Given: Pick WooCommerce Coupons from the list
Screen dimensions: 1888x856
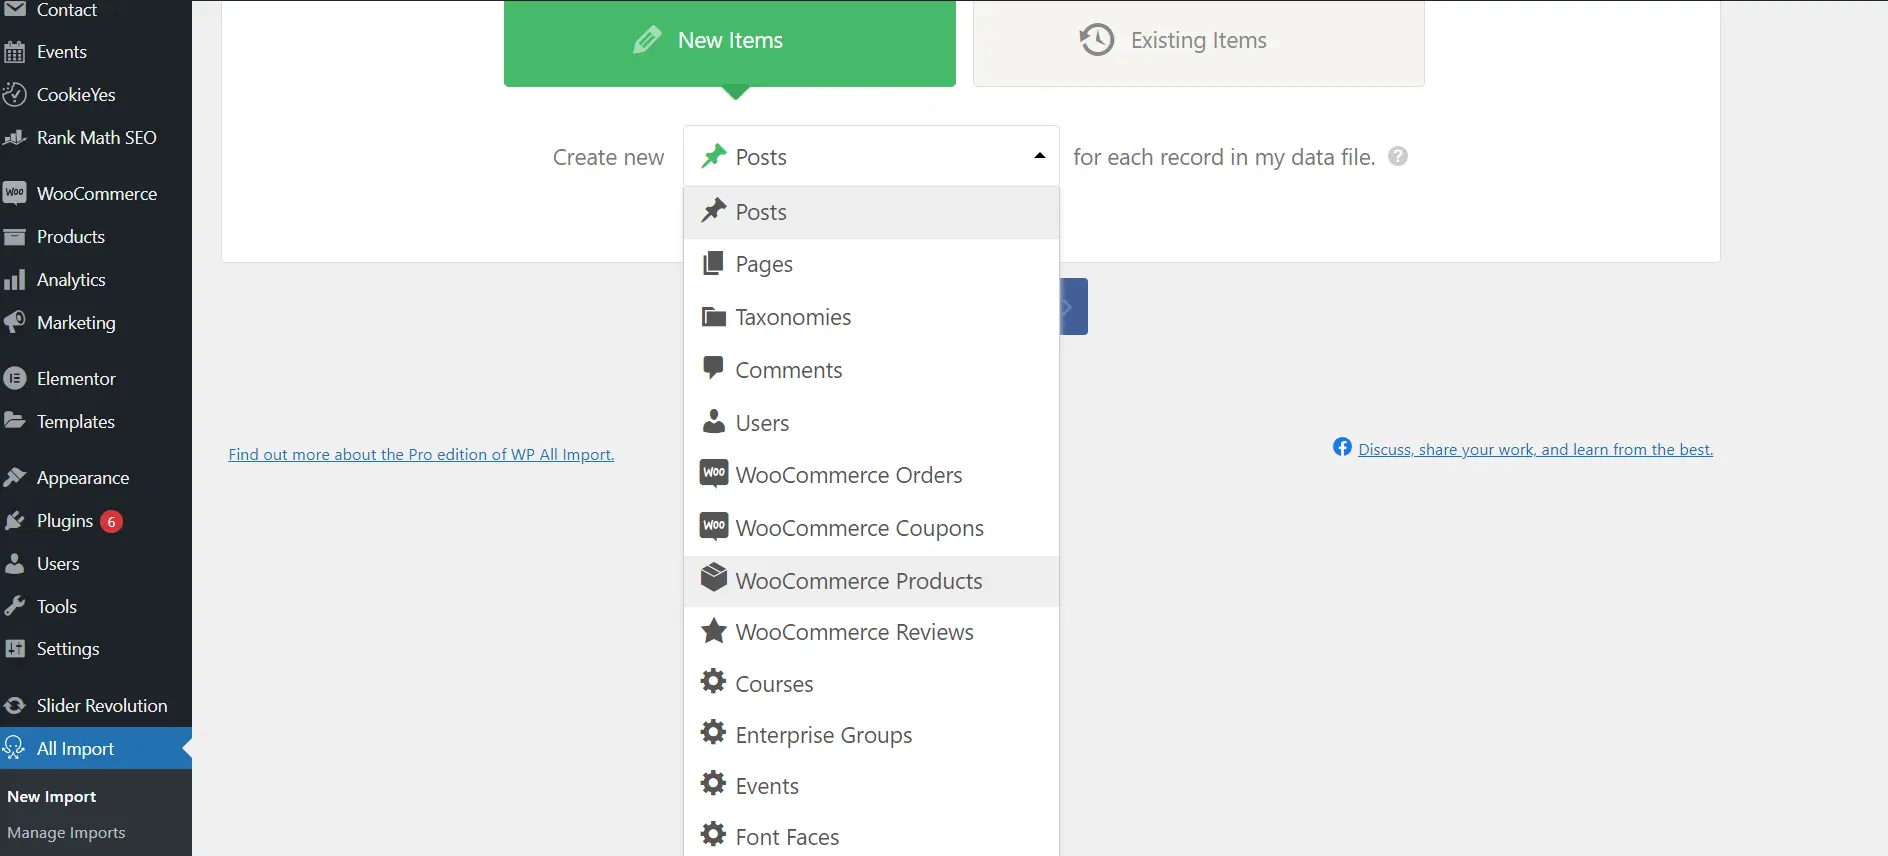Looking at the screenshot, I should pyautogui.click(x=871, y=528).
